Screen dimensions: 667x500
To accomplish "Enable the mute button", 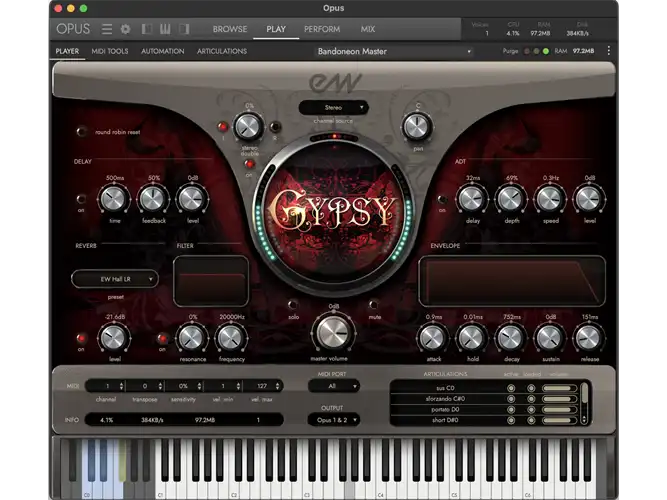I will [x=373, y=305].
